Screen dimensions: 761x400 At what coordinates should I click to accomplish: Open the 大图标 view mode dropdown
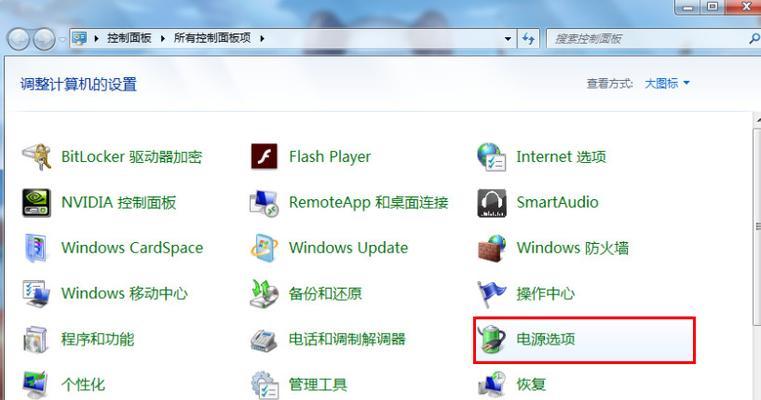pos(667,83)
